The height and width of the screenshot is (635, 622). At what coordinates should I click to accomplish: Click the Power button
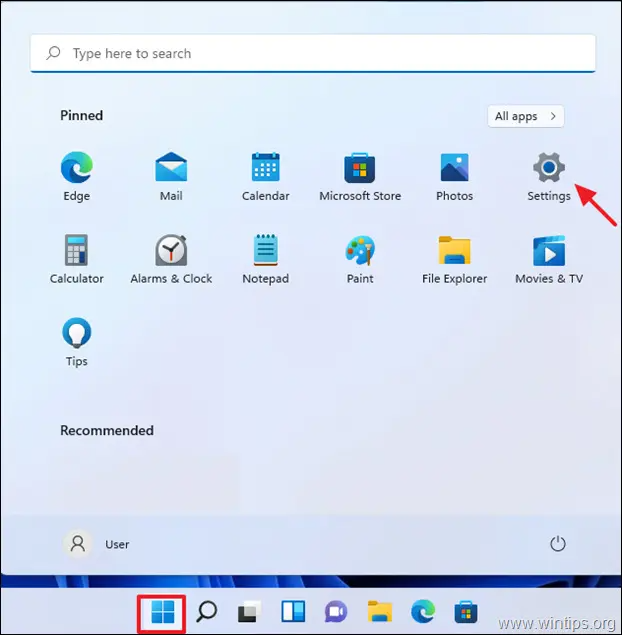tap(558, 544)
